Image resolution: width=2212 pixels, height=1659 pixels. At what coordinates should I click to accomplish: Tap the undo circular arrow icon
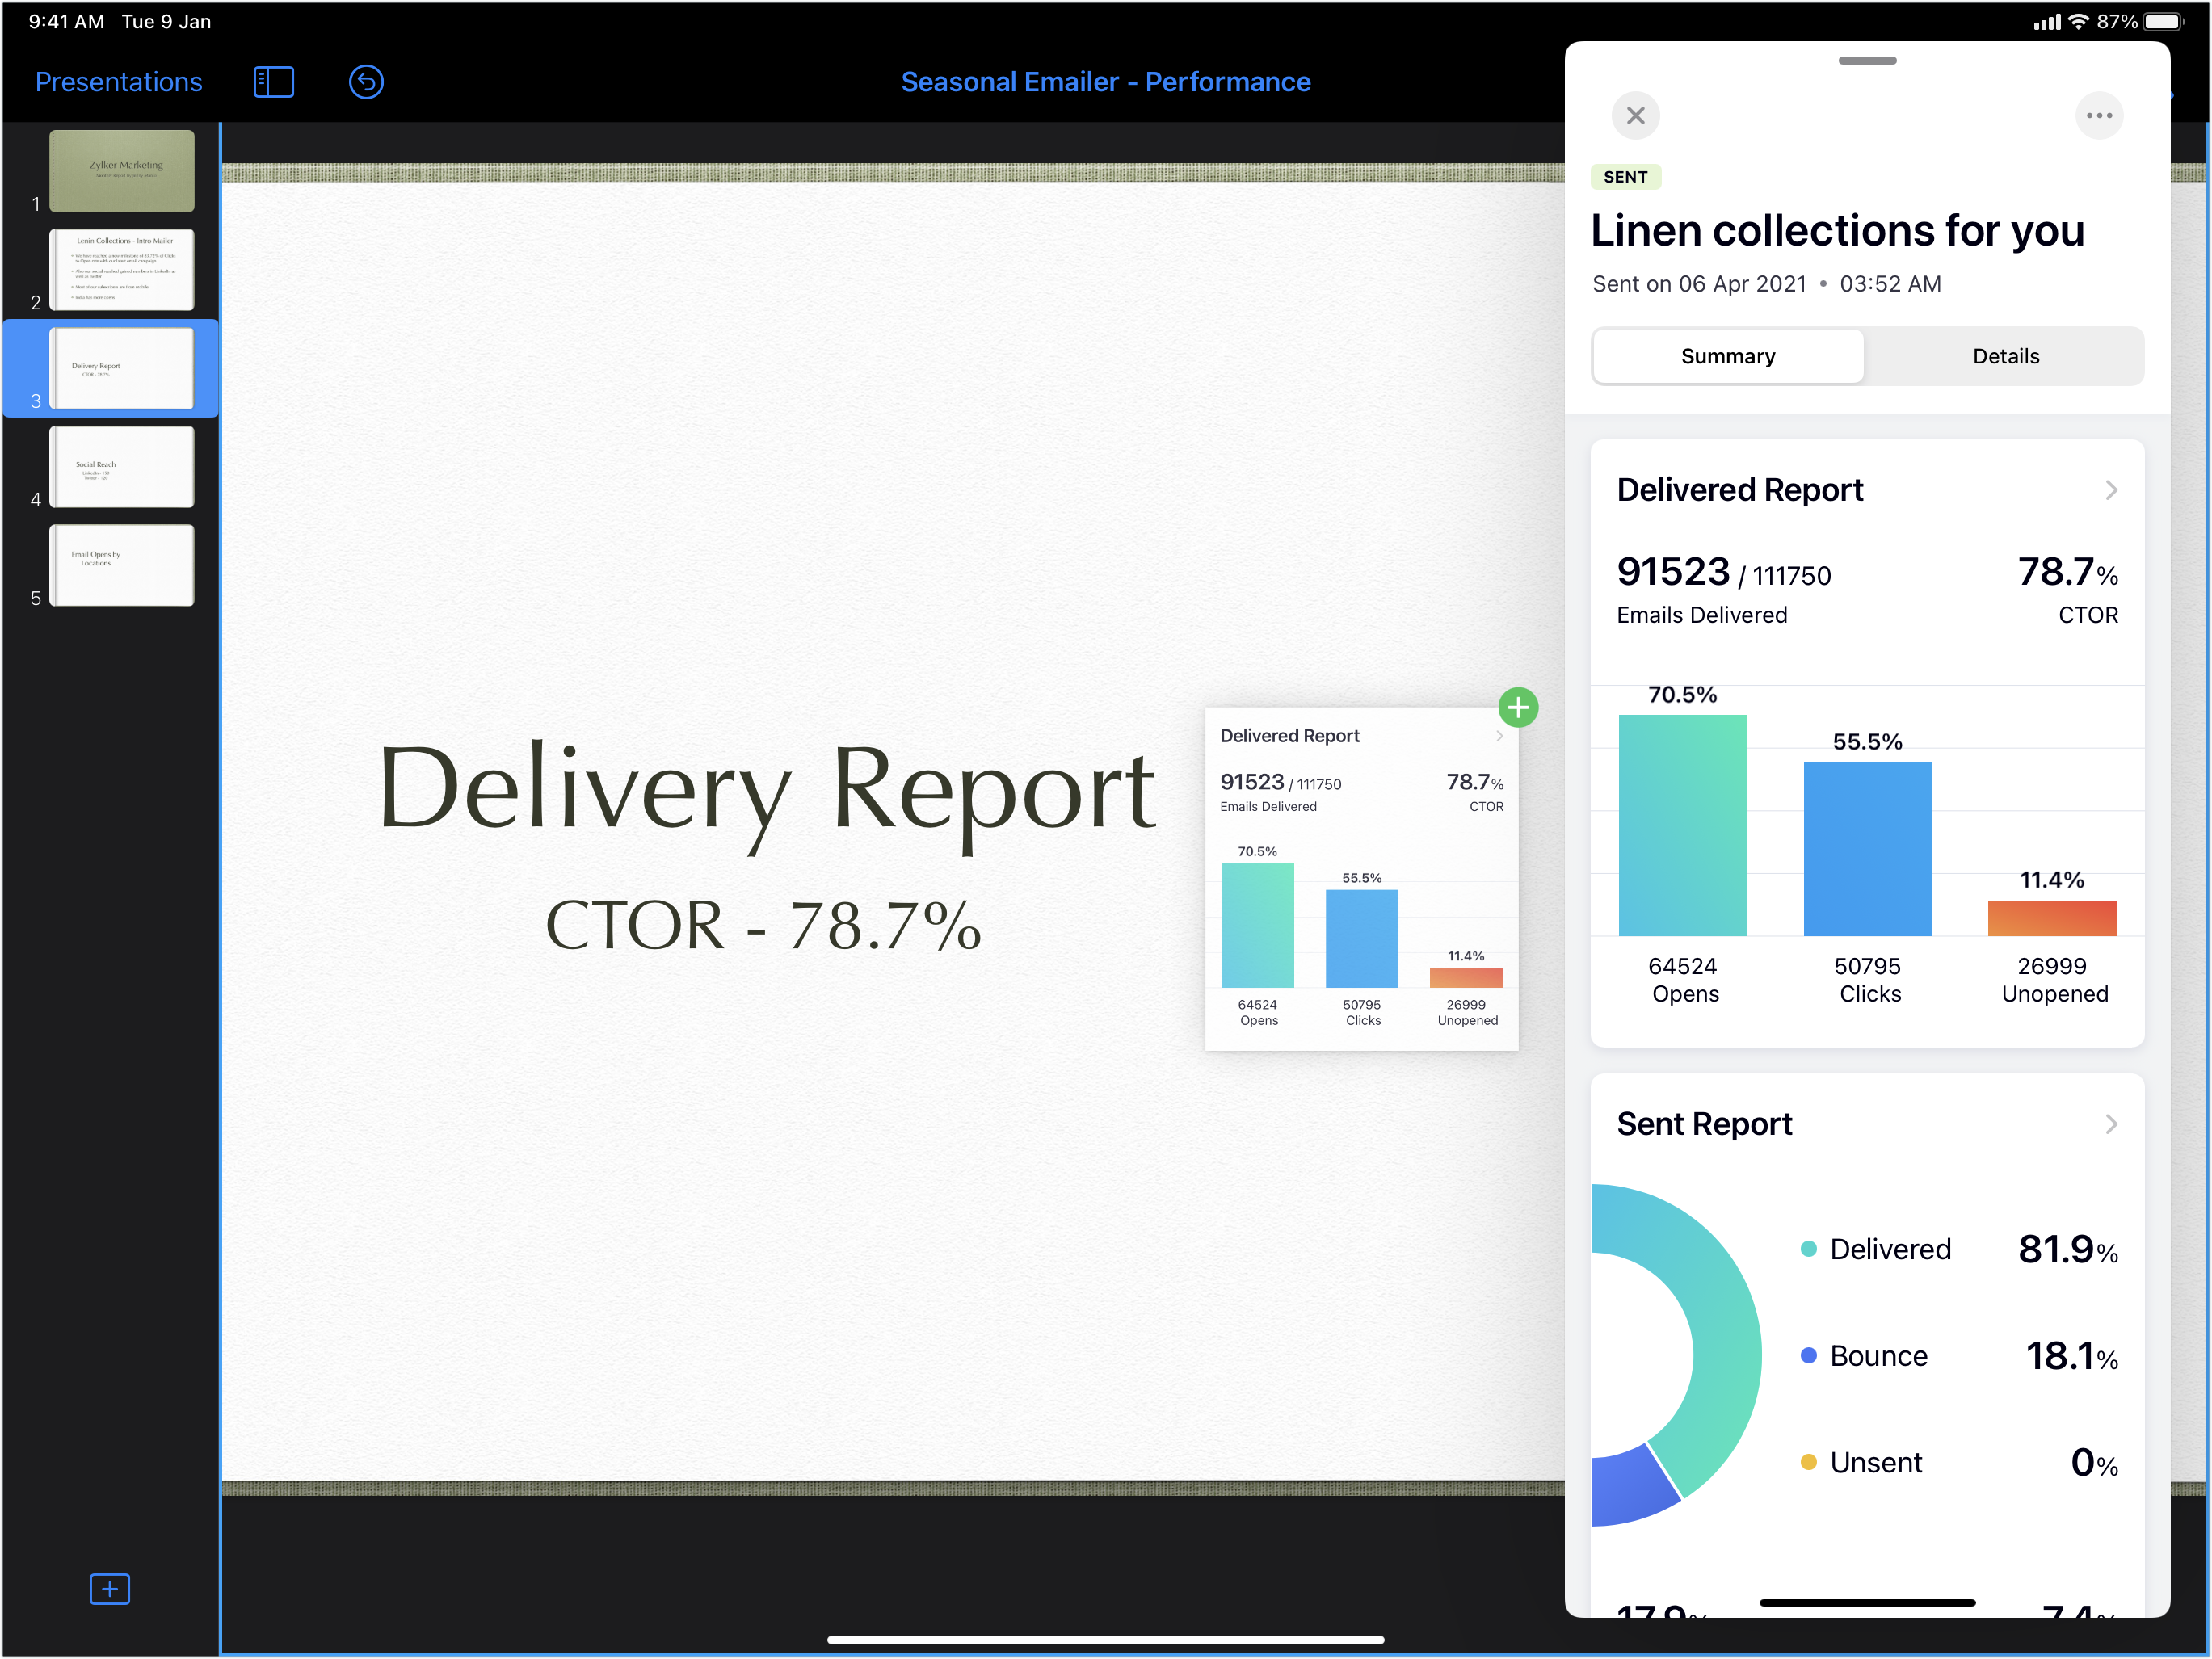[x=366, y=82]
